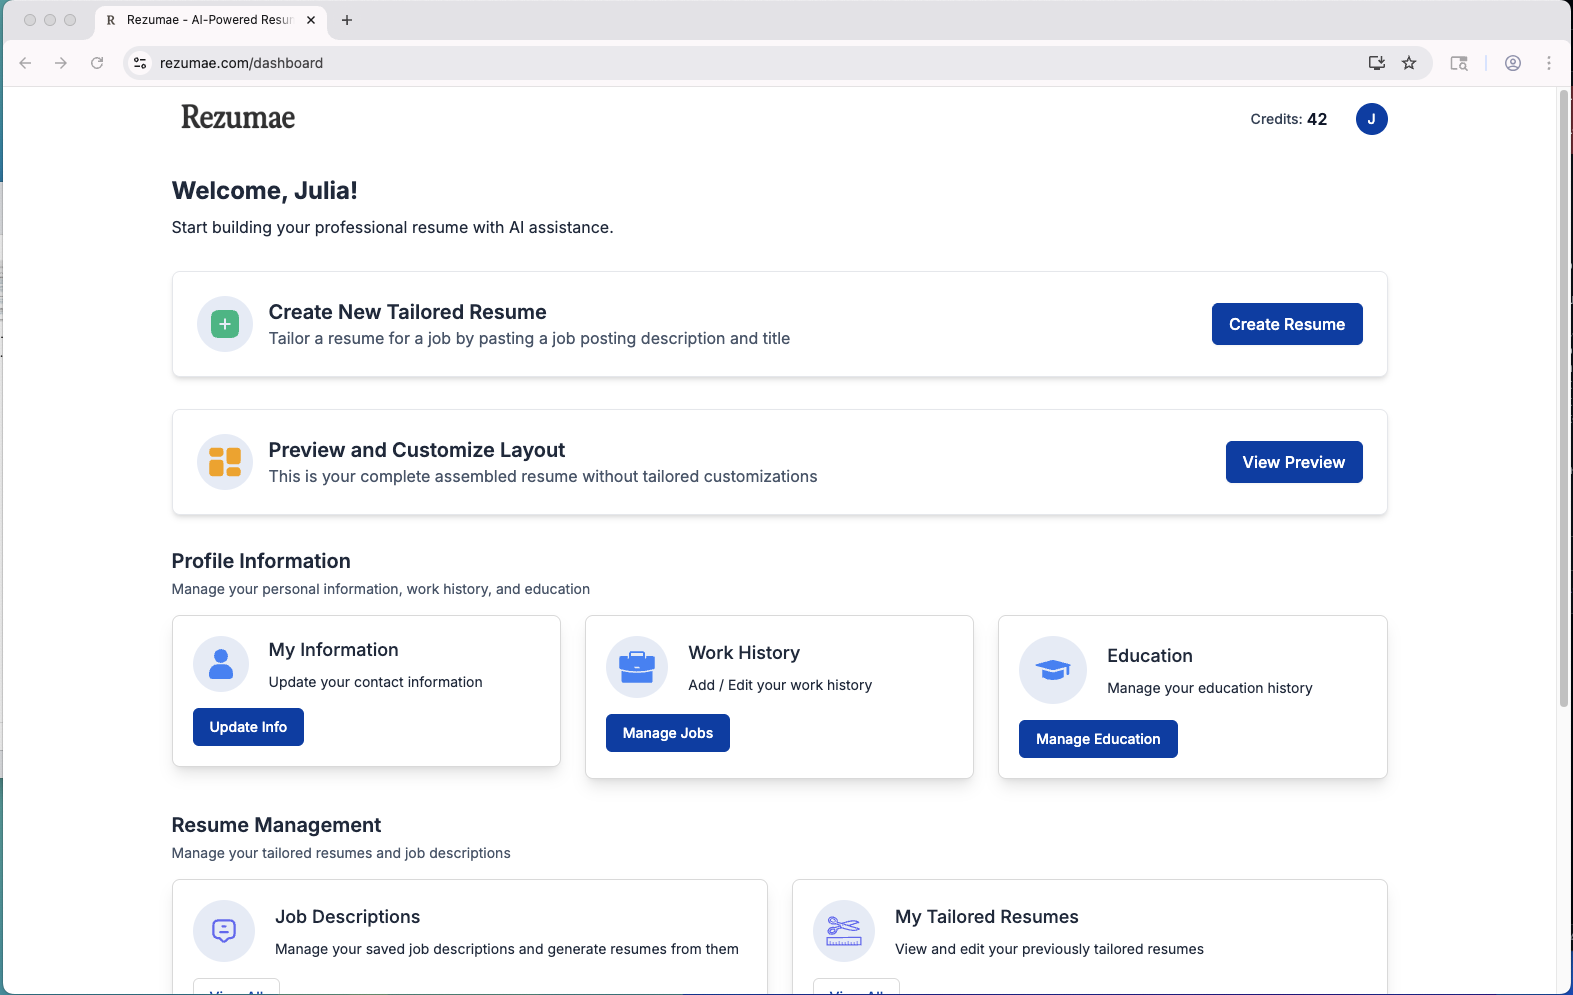Click the Rezumae logo
Viewport: 1573px width, 995px height.
(238, 118)
